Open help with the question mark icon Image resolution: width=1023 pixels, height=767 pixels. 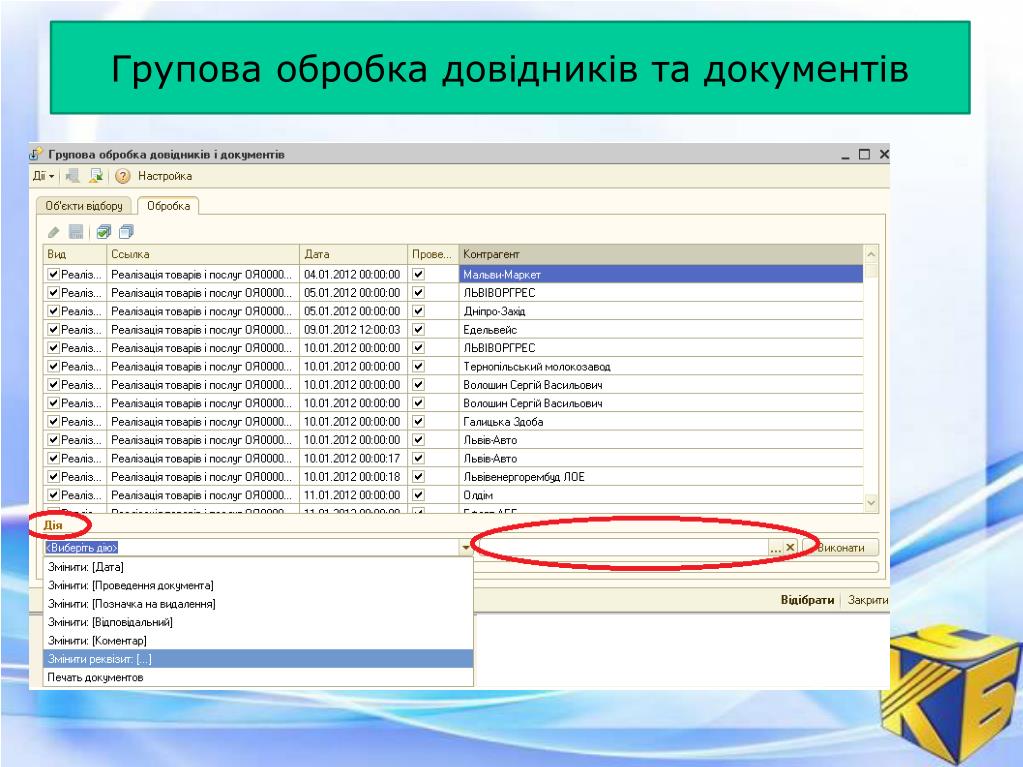point(123,176)
